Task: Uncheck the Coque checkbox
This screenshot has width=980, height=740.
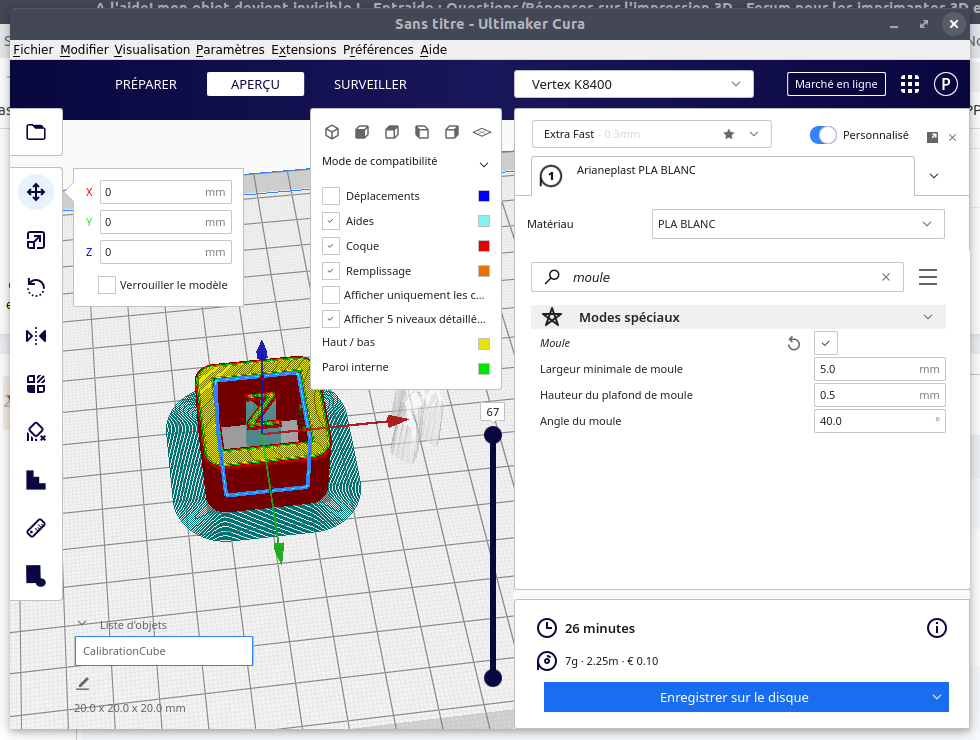Action: click(x=331, y=246)
